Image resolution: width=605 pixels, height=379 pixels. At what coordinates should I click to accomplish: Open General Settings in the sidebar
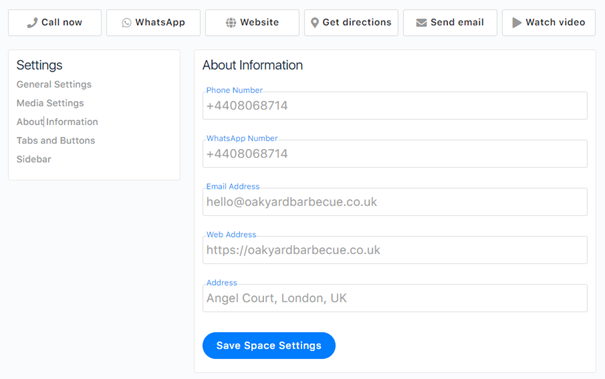pos(54,84)
